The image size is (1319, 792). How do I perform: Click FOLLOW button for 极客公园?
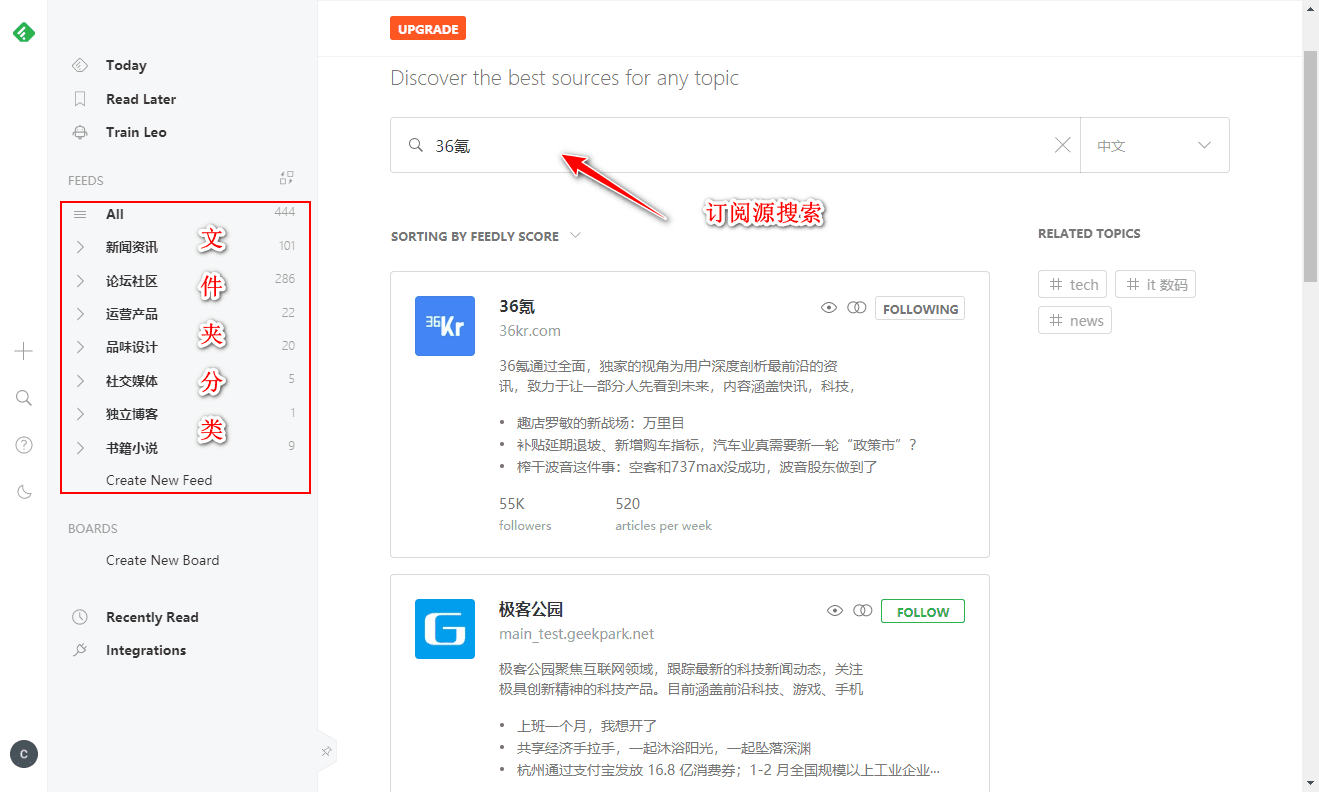coord(923,612)
